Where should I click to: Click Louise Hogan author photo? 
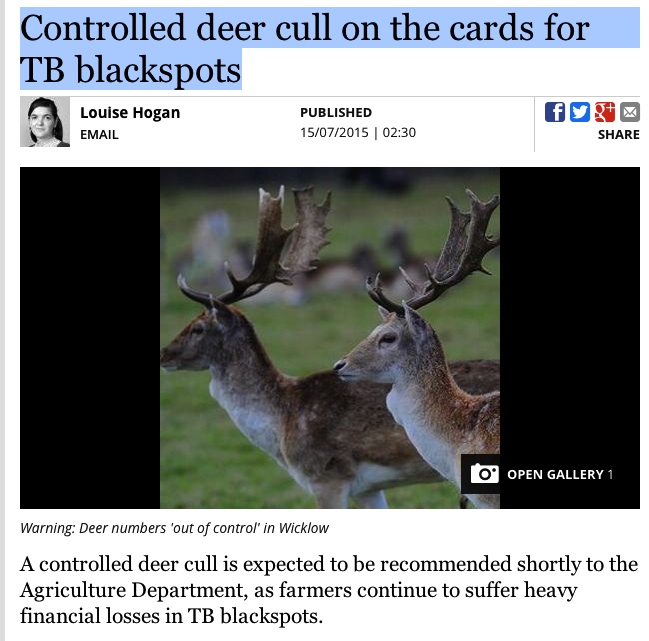(x=45, y=122)
